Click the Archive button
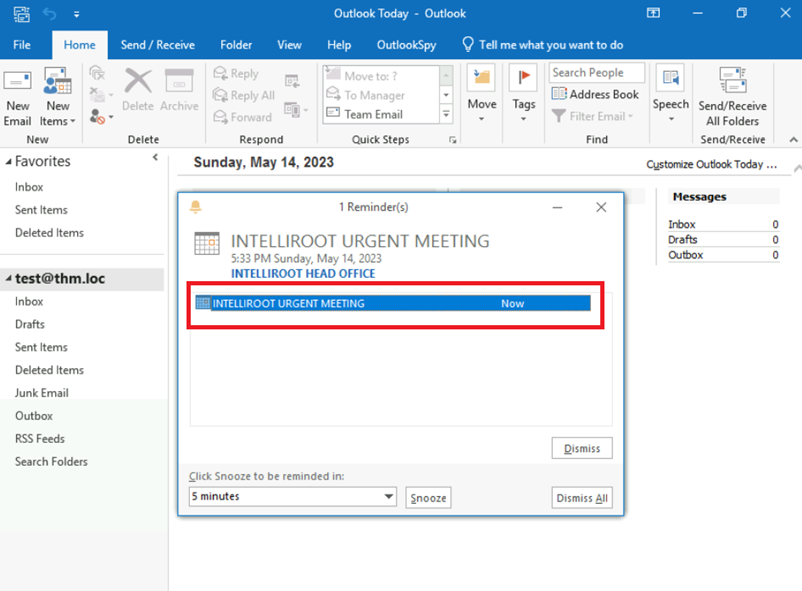Image resolution: width=802 pixels, height=591 pixels. [x=179, y=91]
